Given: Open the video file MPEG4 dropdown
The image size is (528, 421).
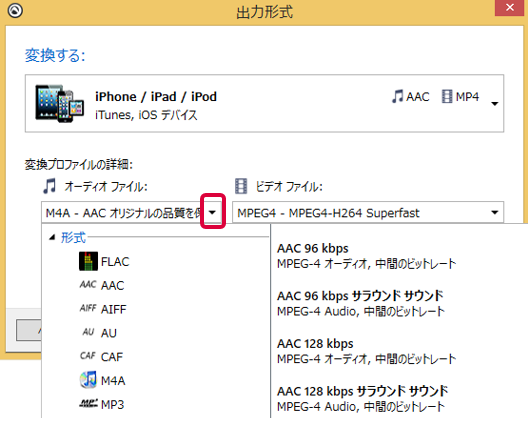Looking at the screenshot, I should (x=368, y=213).
